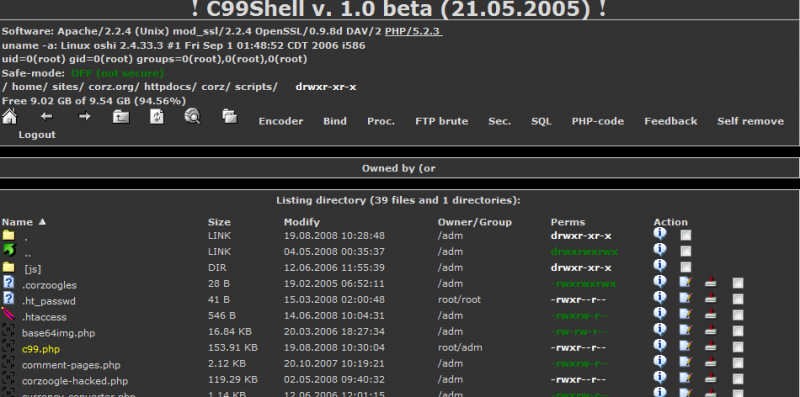Tick the checkbox for the '..' row

(686, 251)
